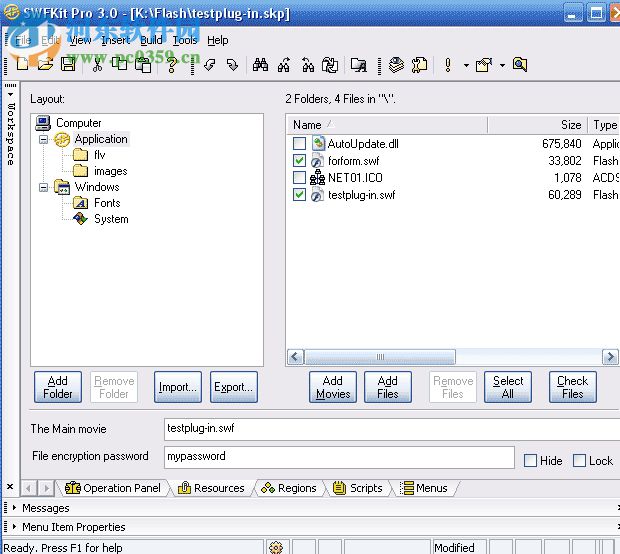Screen dimensions: 620x554
Task: Click the exclamation mark toolbar icon
Action: (x=447, y=65)
